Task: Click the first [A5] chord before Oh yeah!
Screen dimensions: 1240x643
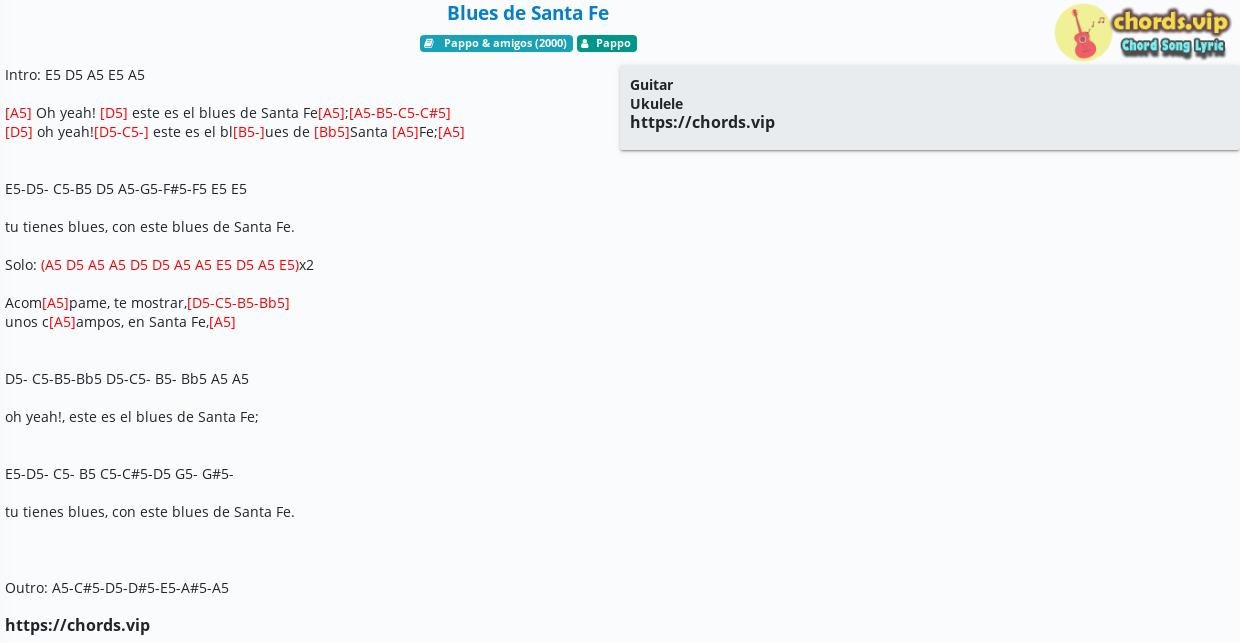Action: [x=18, y=113]
